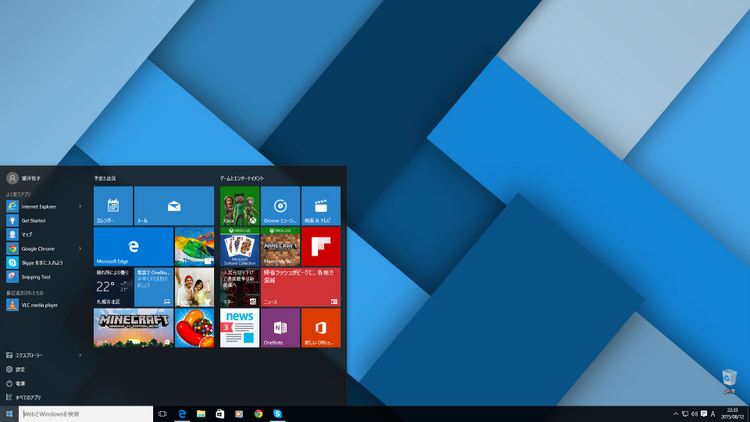This screenshot has height=422, width=750.
Task: Open the Groove Music tile
Action: 280,206
